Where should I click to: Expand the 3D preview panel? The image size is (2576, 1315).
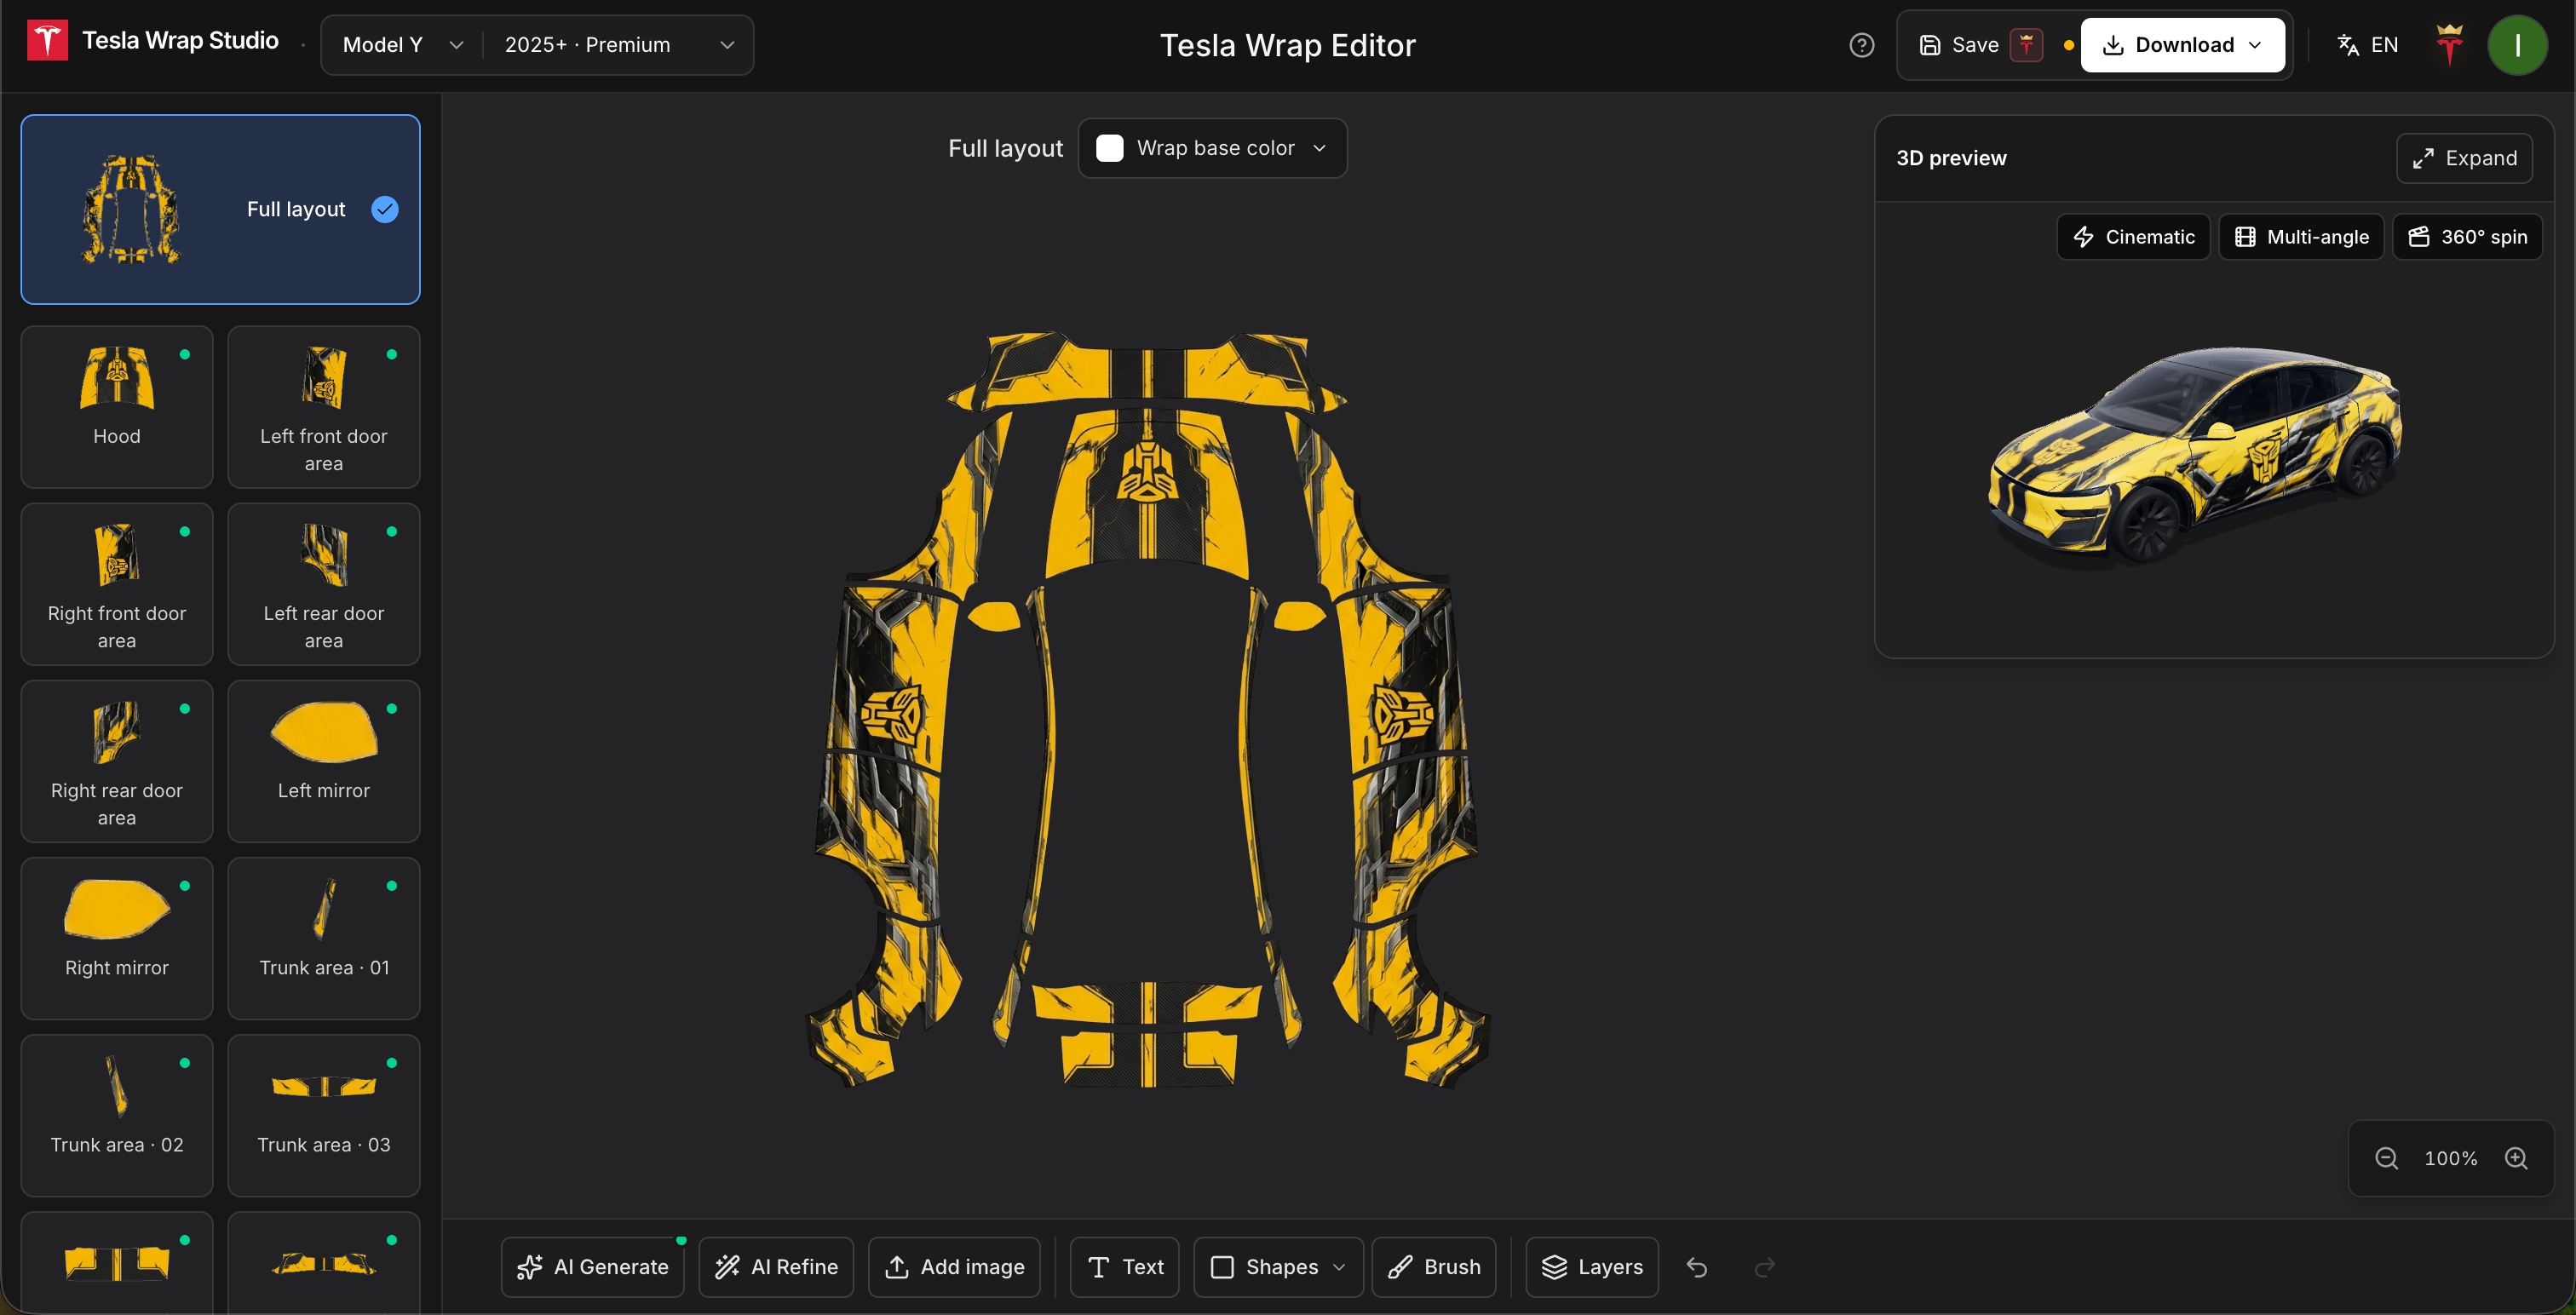point(2464,158)
